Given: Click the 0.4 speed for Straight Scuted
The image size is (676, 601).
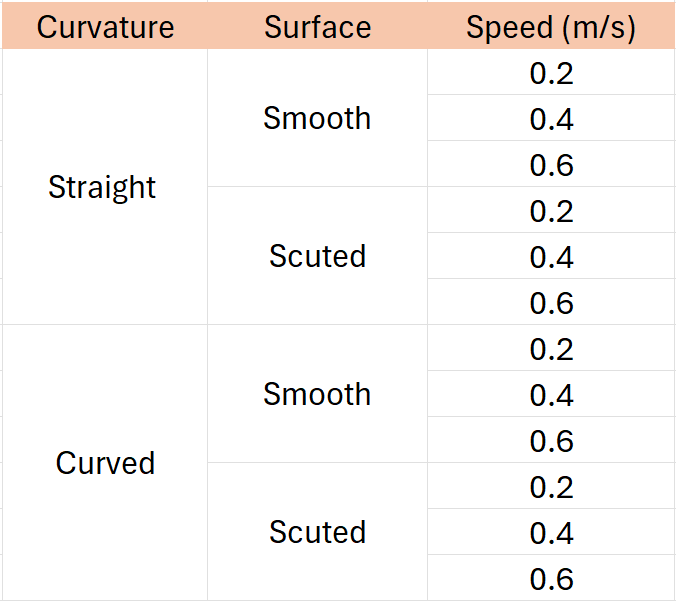Looking at the screenshot, I should tap(551, 257).
